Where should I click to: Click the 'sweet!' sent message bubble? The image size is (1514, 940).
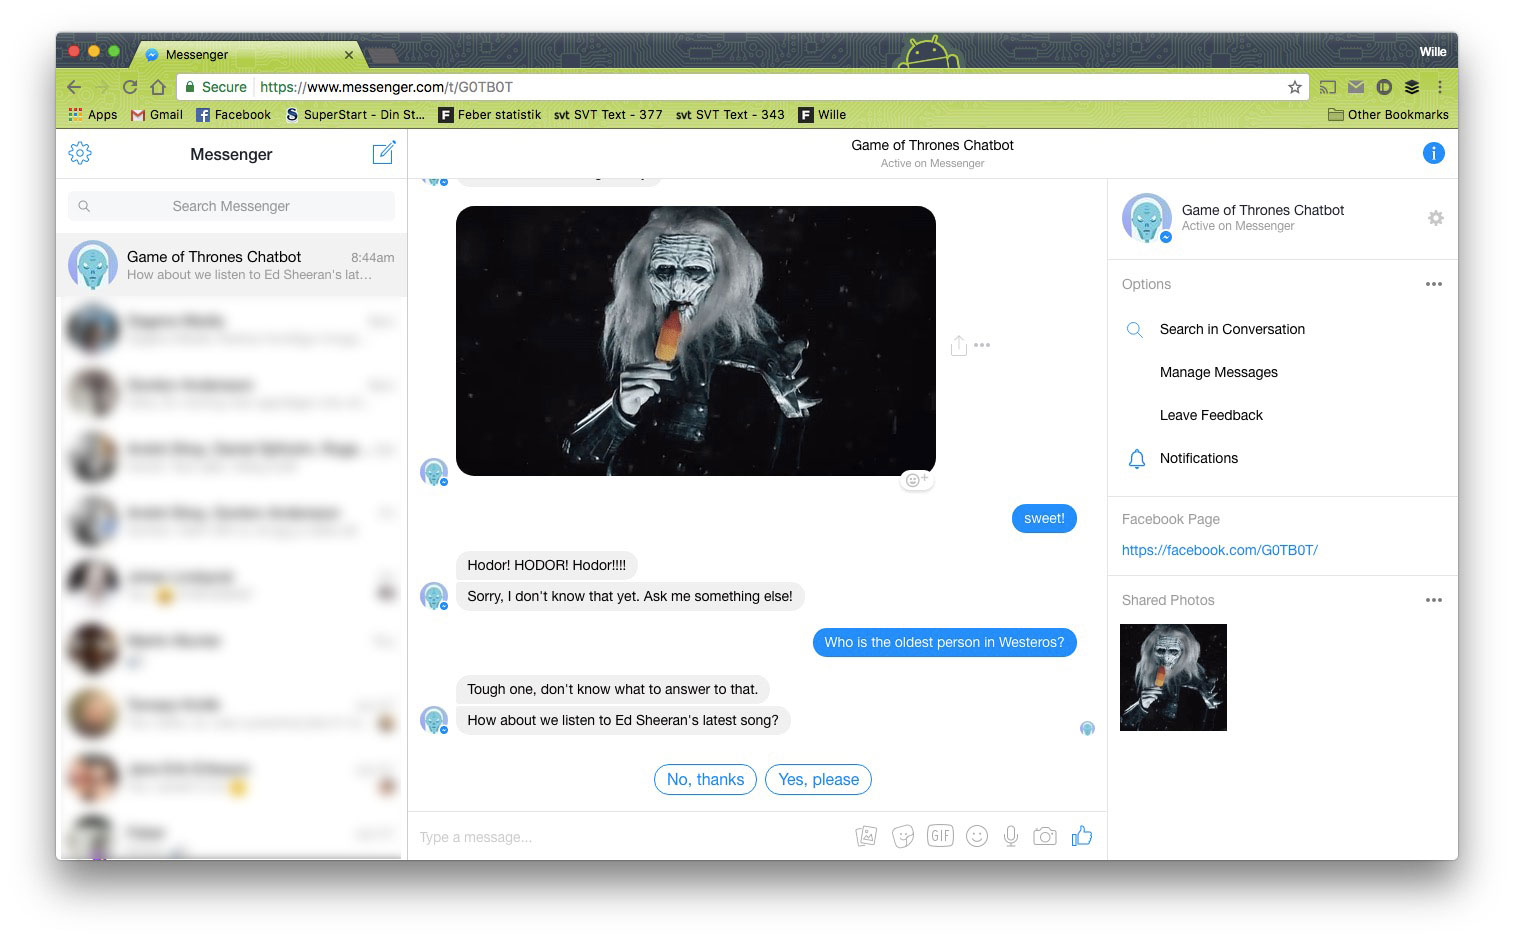[1044, 518]
